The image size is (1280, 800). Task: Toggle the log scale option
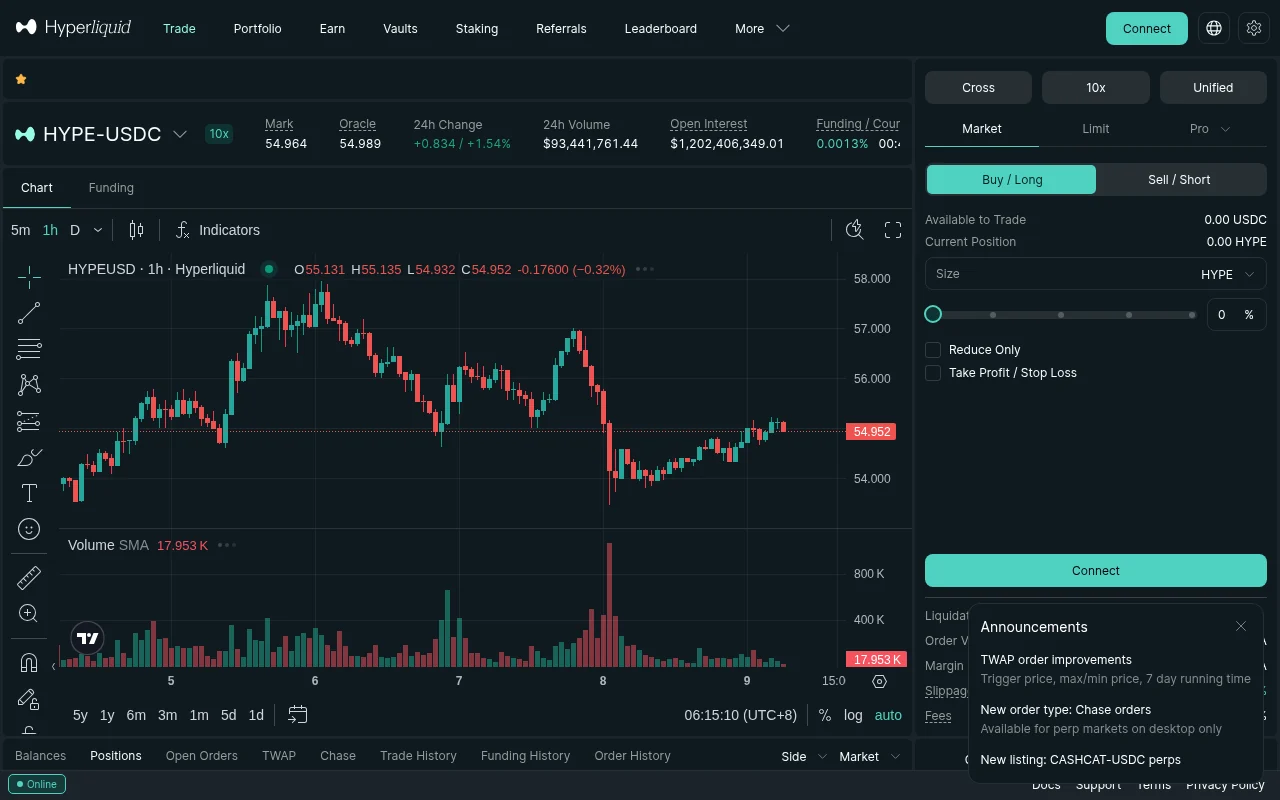(853, 715)
